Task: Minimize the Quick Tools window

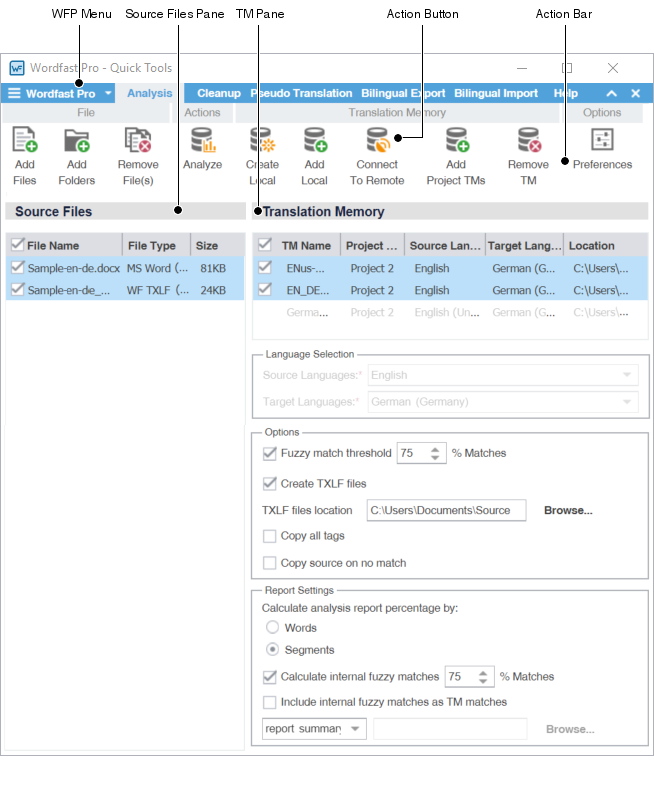Action: point(522,68)
